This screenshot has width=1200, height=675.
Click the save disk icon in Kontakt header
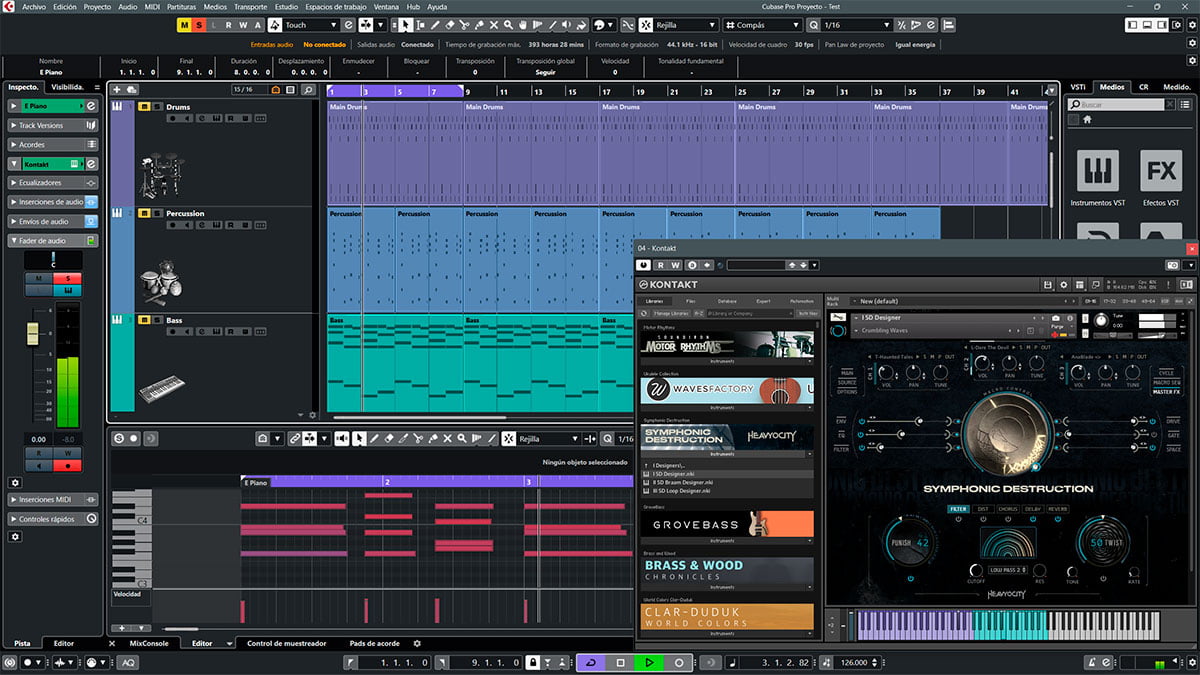(1048, 285)
